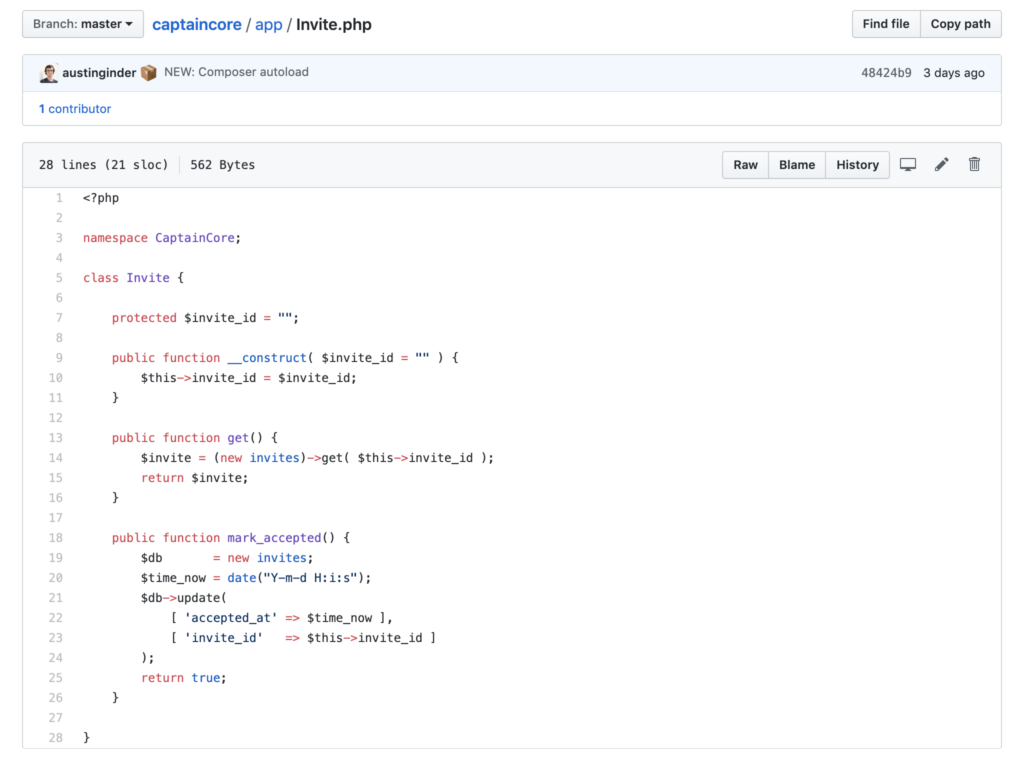Click the NEW: Composer autoload commit message

point(237,72)
